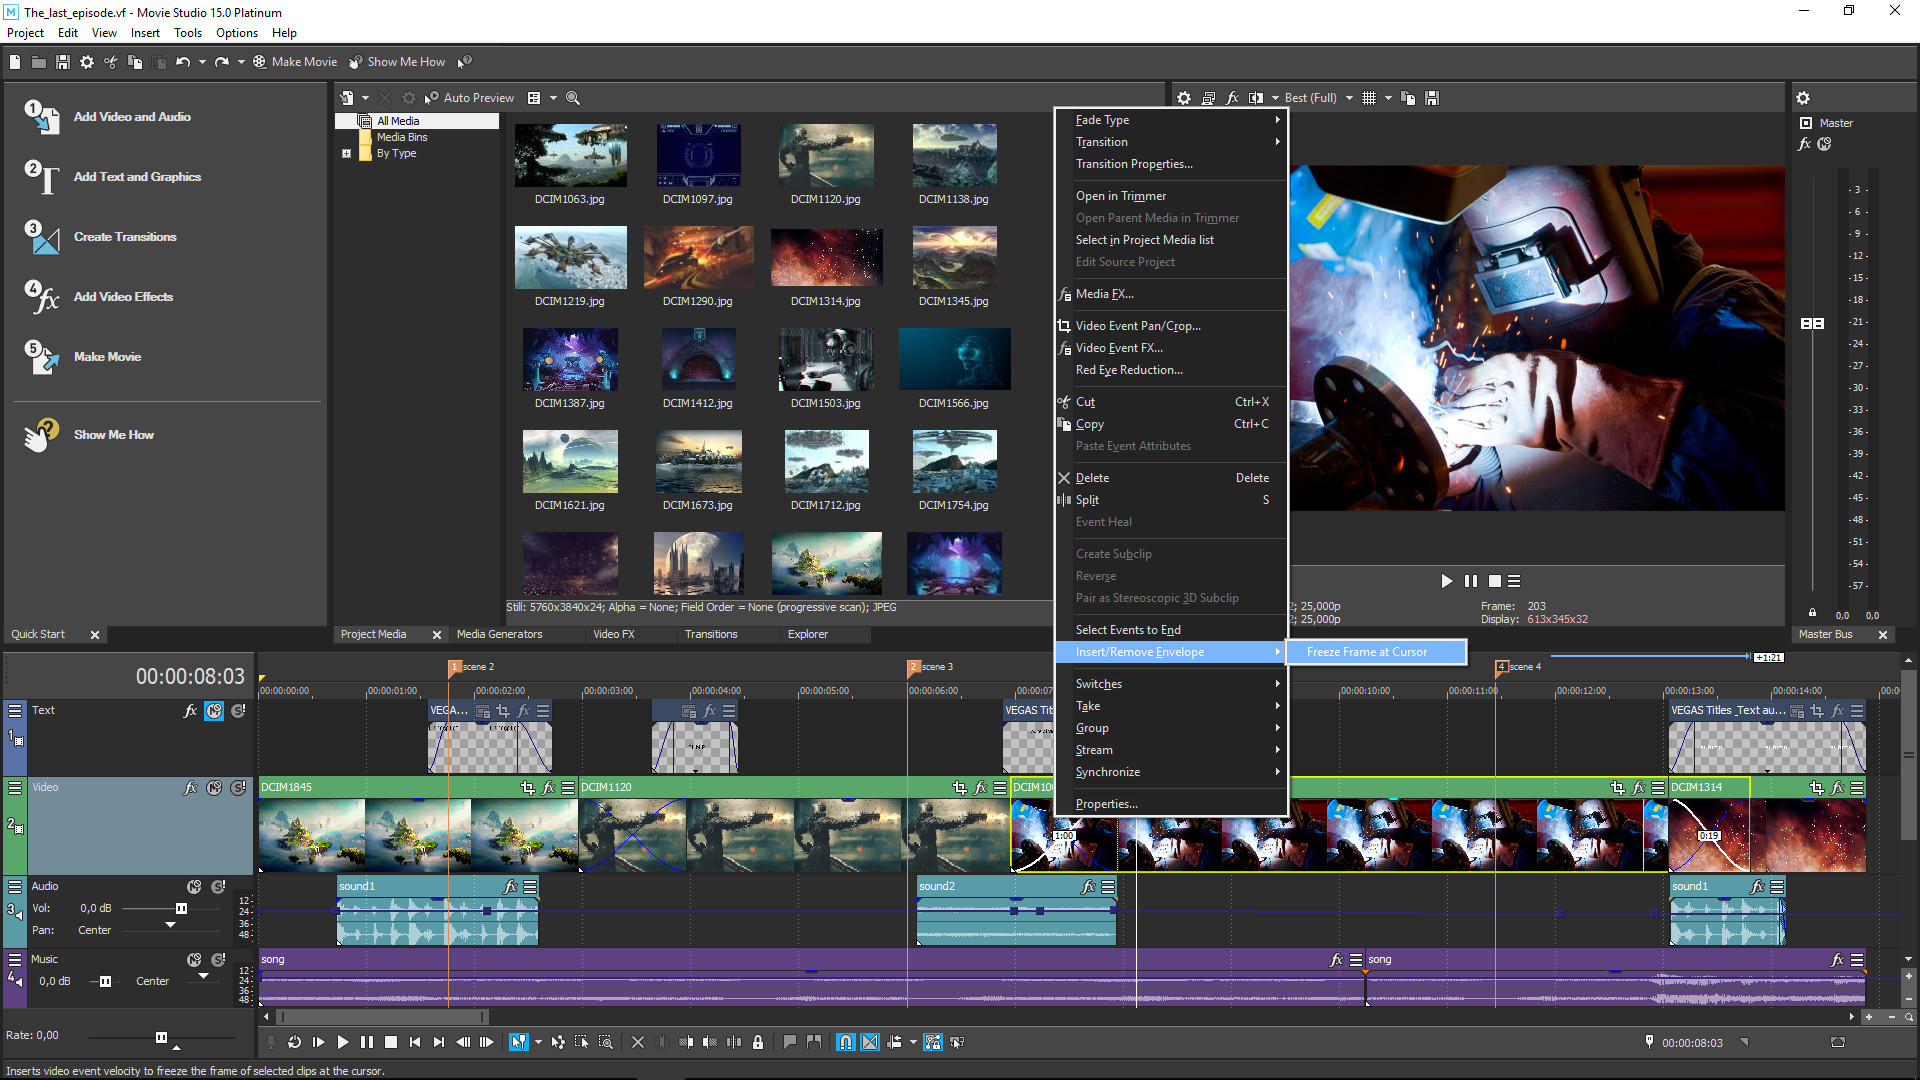
Task: Expand the By Type media bin
Action: pyautogui.click(x=347, y=153)
